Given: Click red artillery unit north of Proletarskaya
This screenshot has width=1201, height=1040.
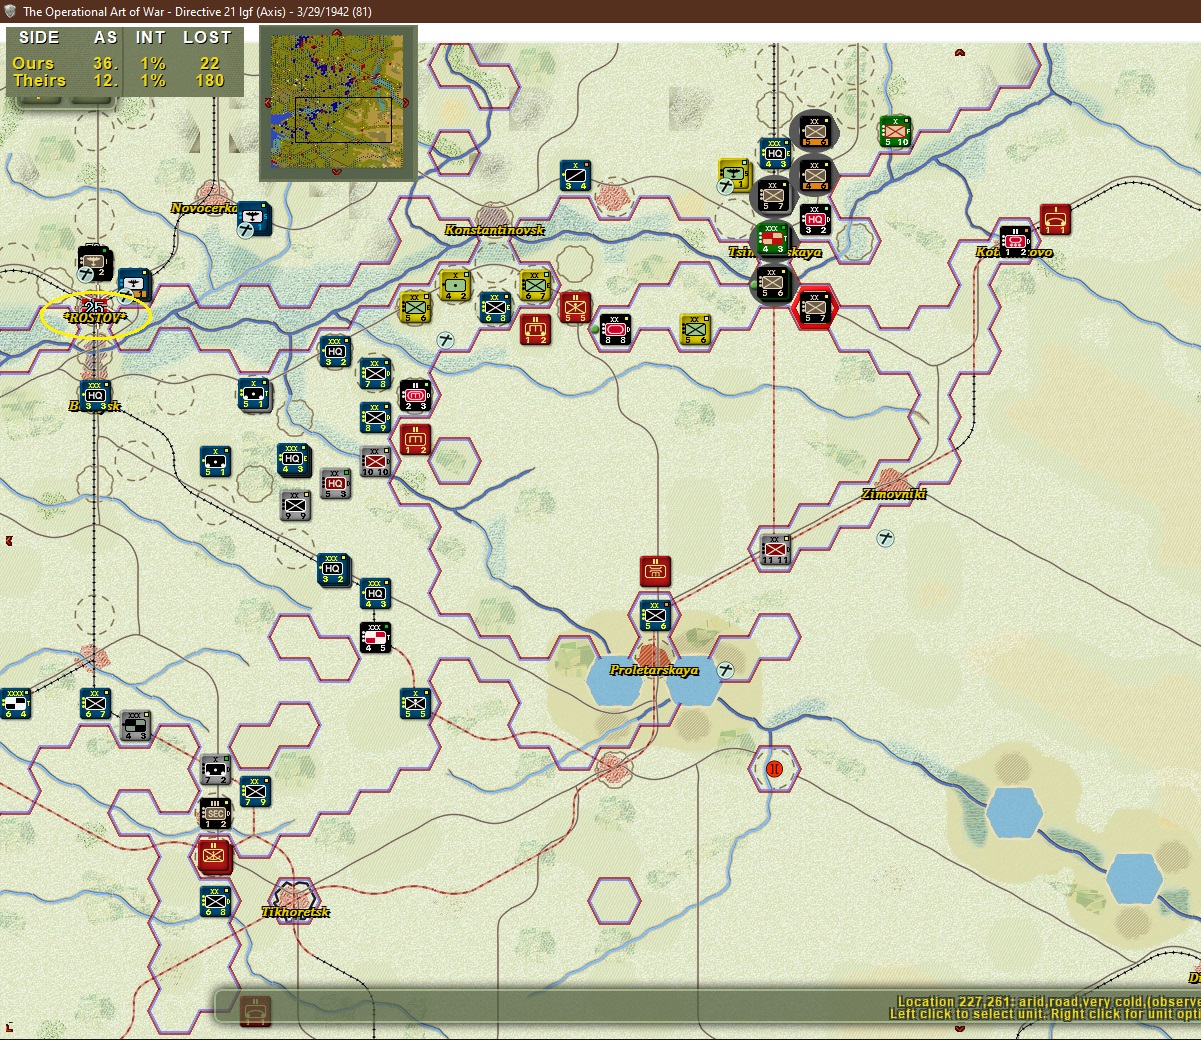Looking at the screenshot, I should 655,571.
